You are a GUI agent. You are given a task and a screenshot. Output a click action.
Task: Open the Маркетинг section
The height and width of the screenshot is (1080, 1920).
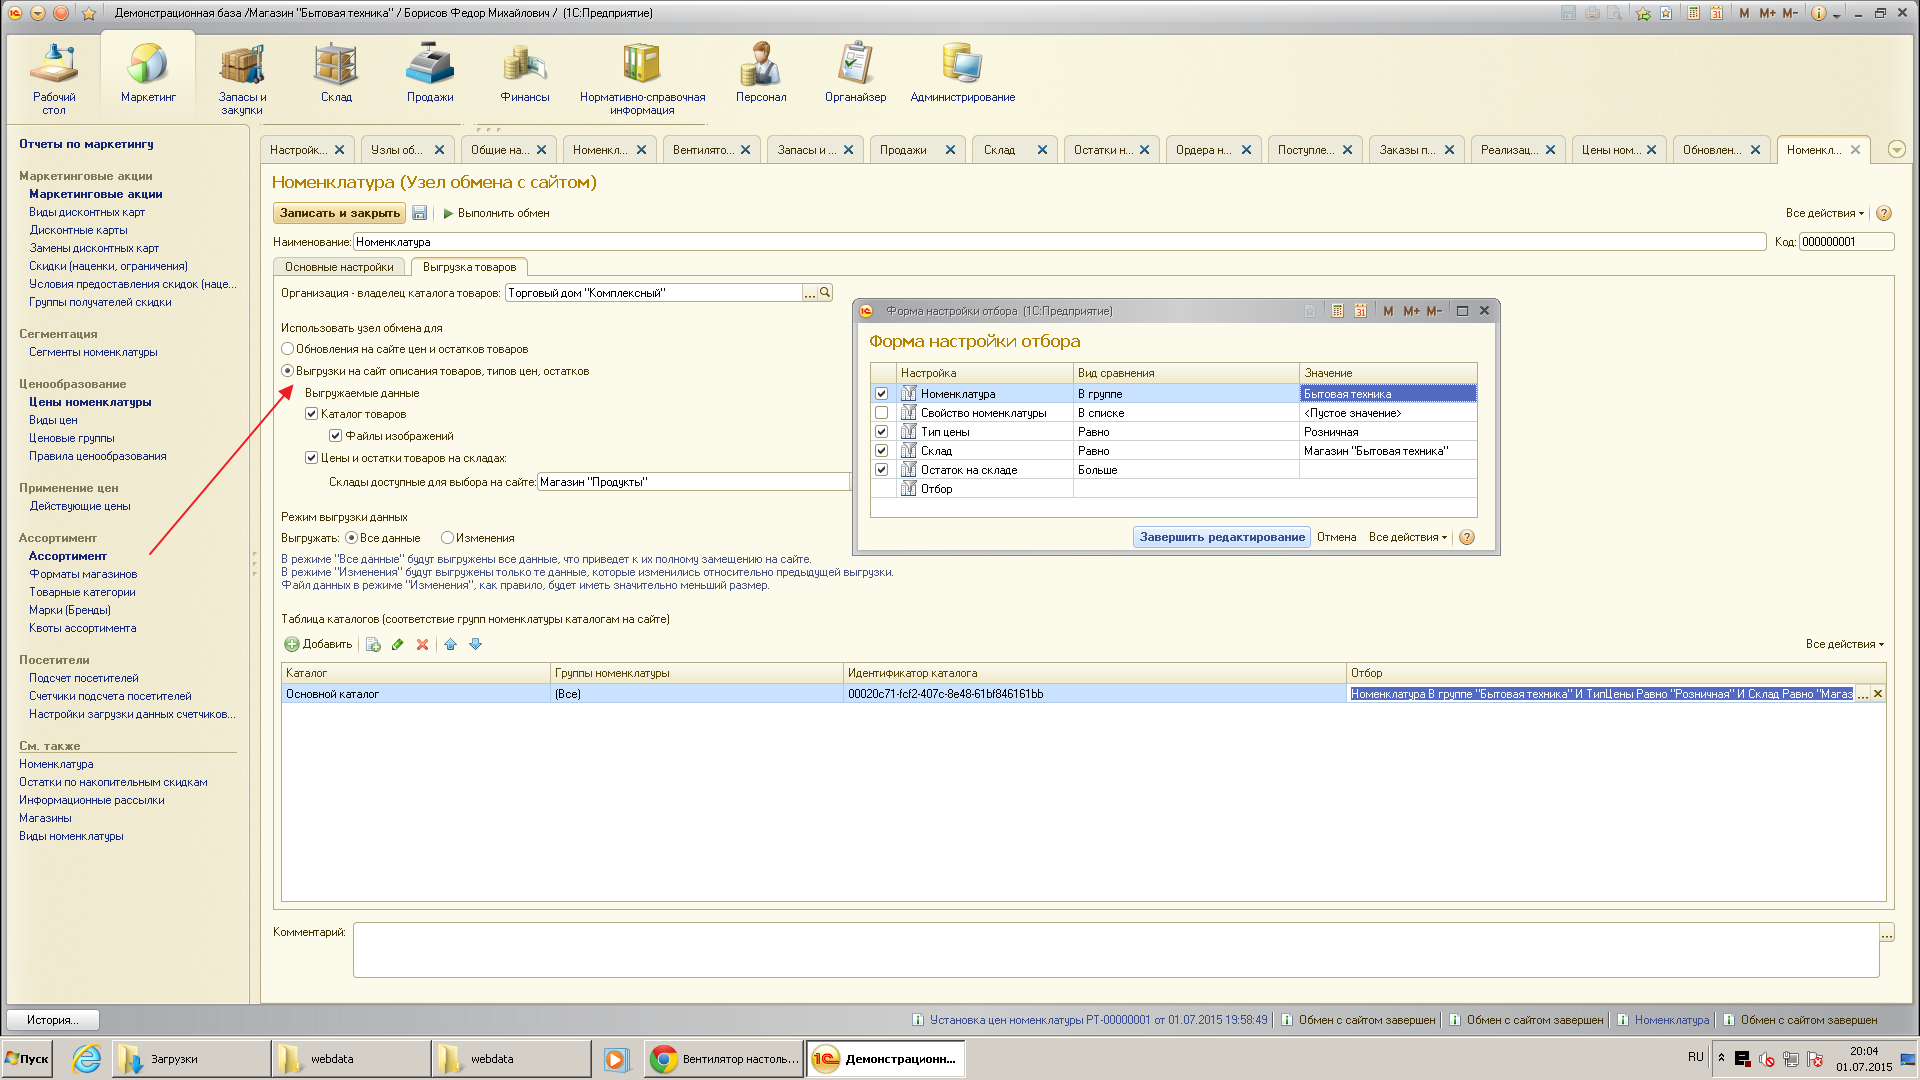(148, 72)
